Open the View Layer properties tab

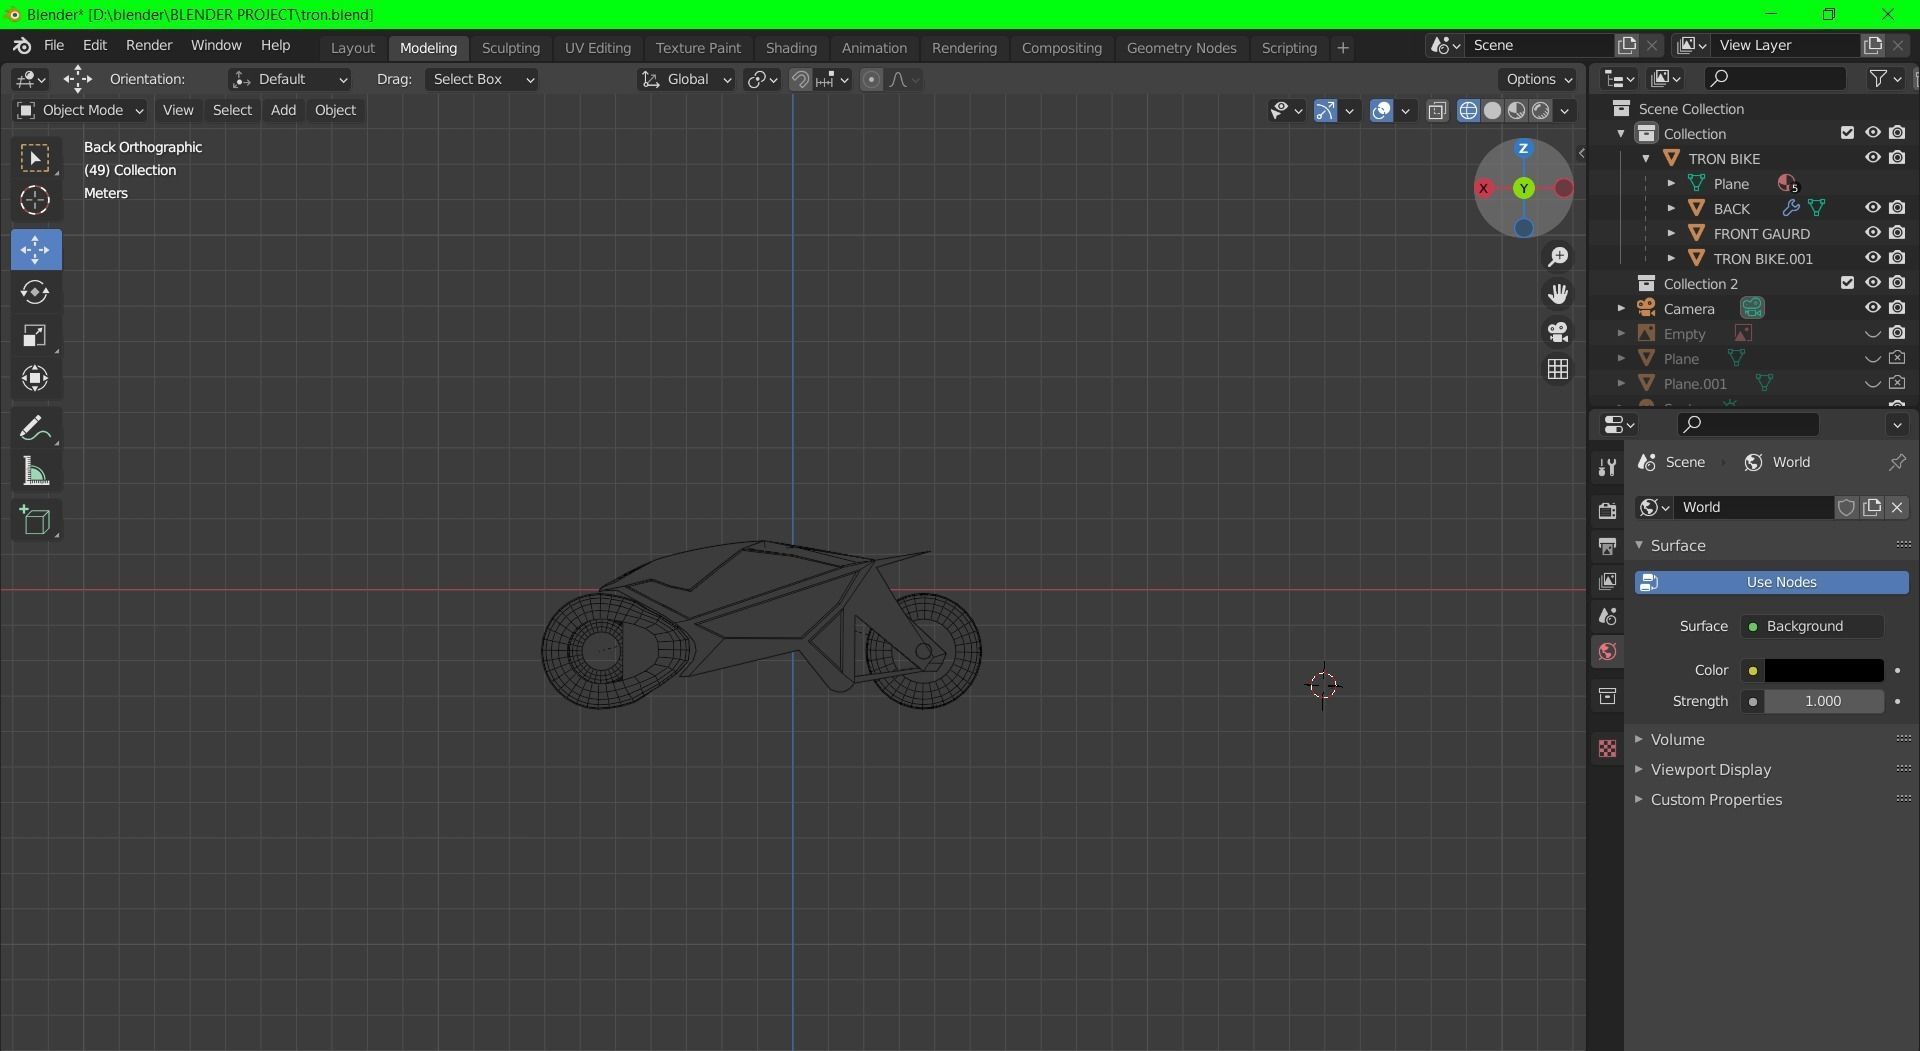pos(1607,581)
